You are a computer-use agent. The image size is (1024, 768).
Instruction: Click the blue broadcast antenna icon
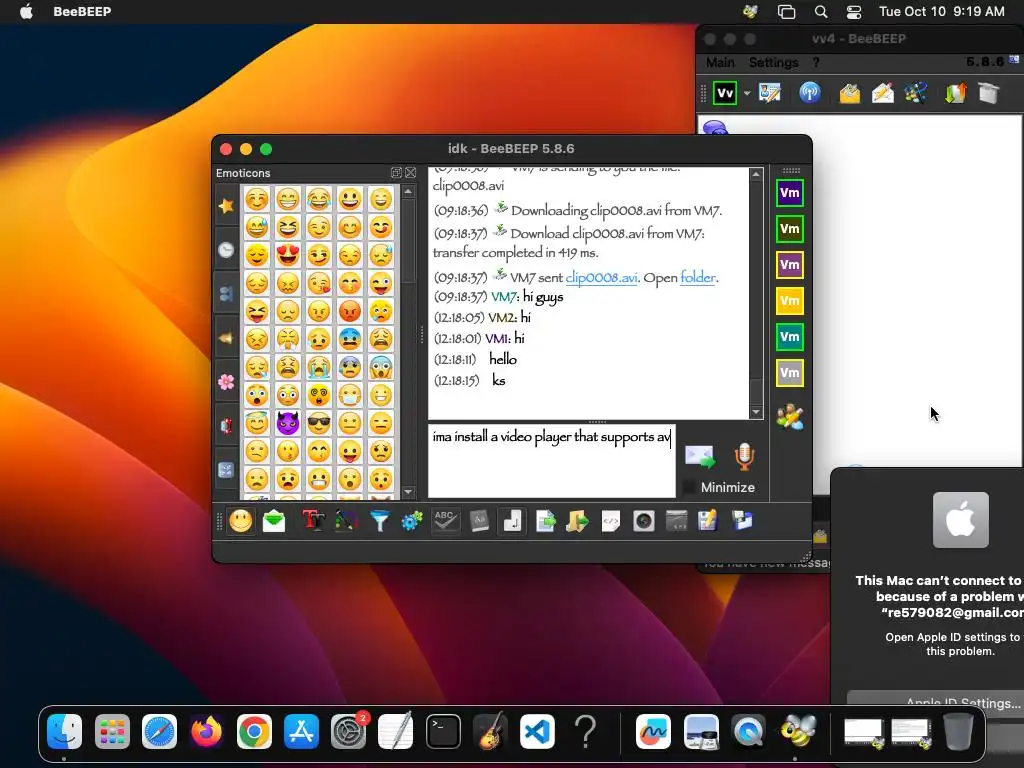pyautogui.click(x=810, y=93)
